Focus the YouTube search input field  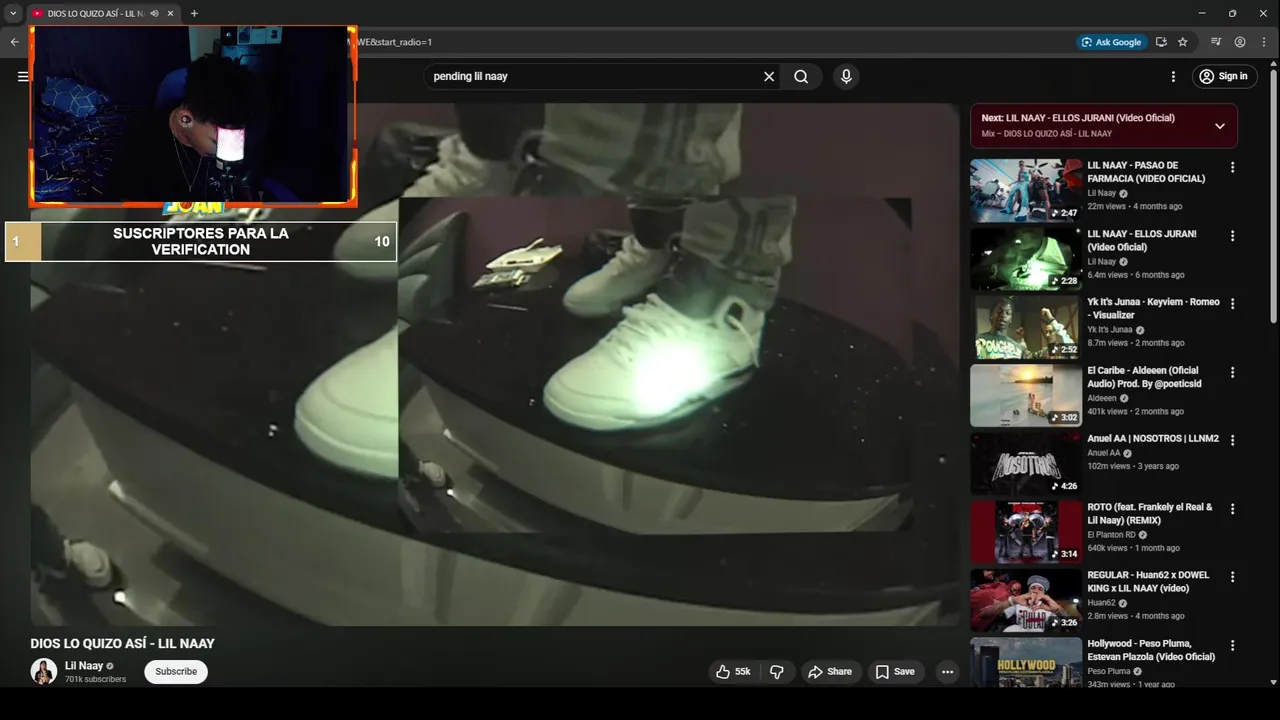(595, 77)
